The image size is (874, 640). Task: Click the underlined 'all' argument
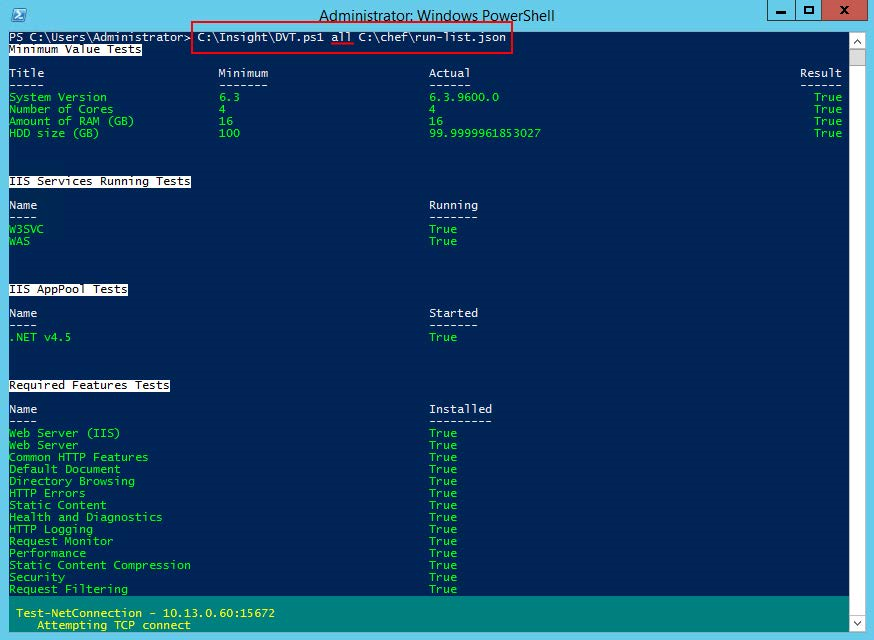[342, 37]
